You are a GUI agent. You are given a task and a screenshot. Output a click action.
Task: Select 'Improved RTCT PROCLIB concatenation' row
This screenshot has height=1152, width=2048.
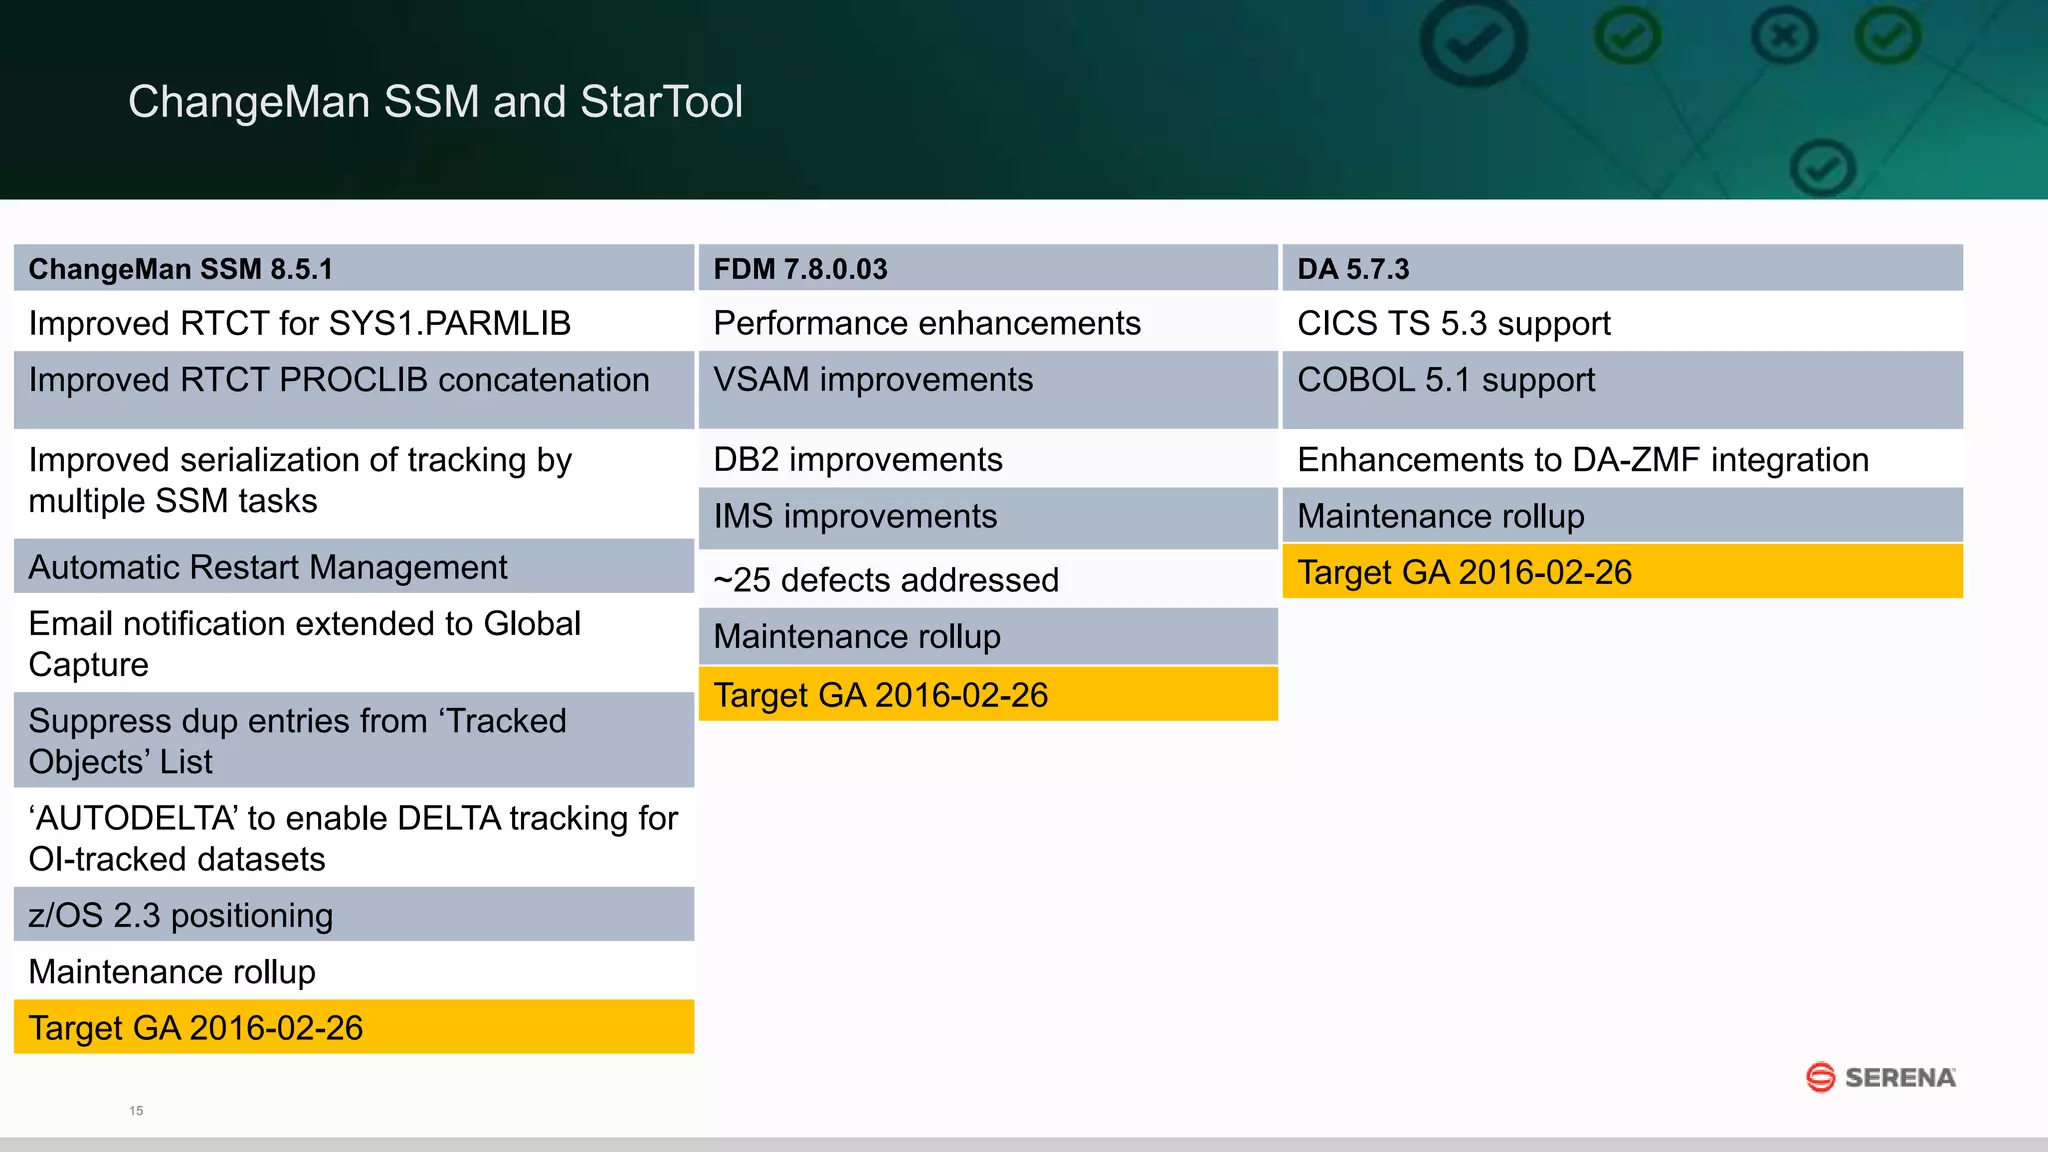354,390
